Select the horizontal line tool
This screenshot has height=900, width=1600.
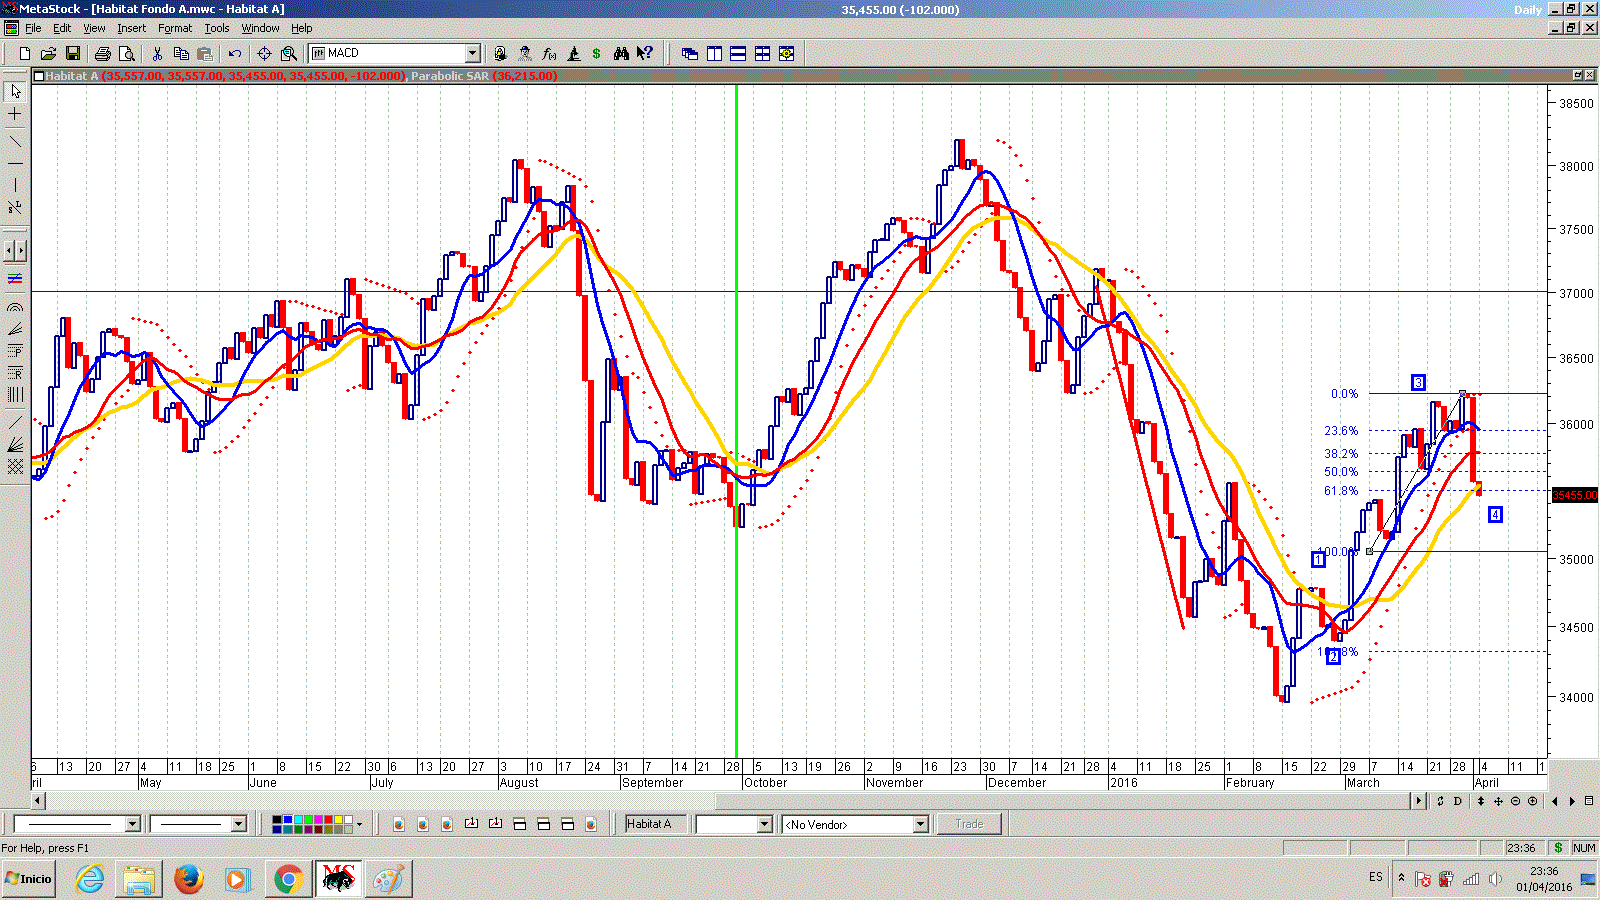click(x=15, y=162)
